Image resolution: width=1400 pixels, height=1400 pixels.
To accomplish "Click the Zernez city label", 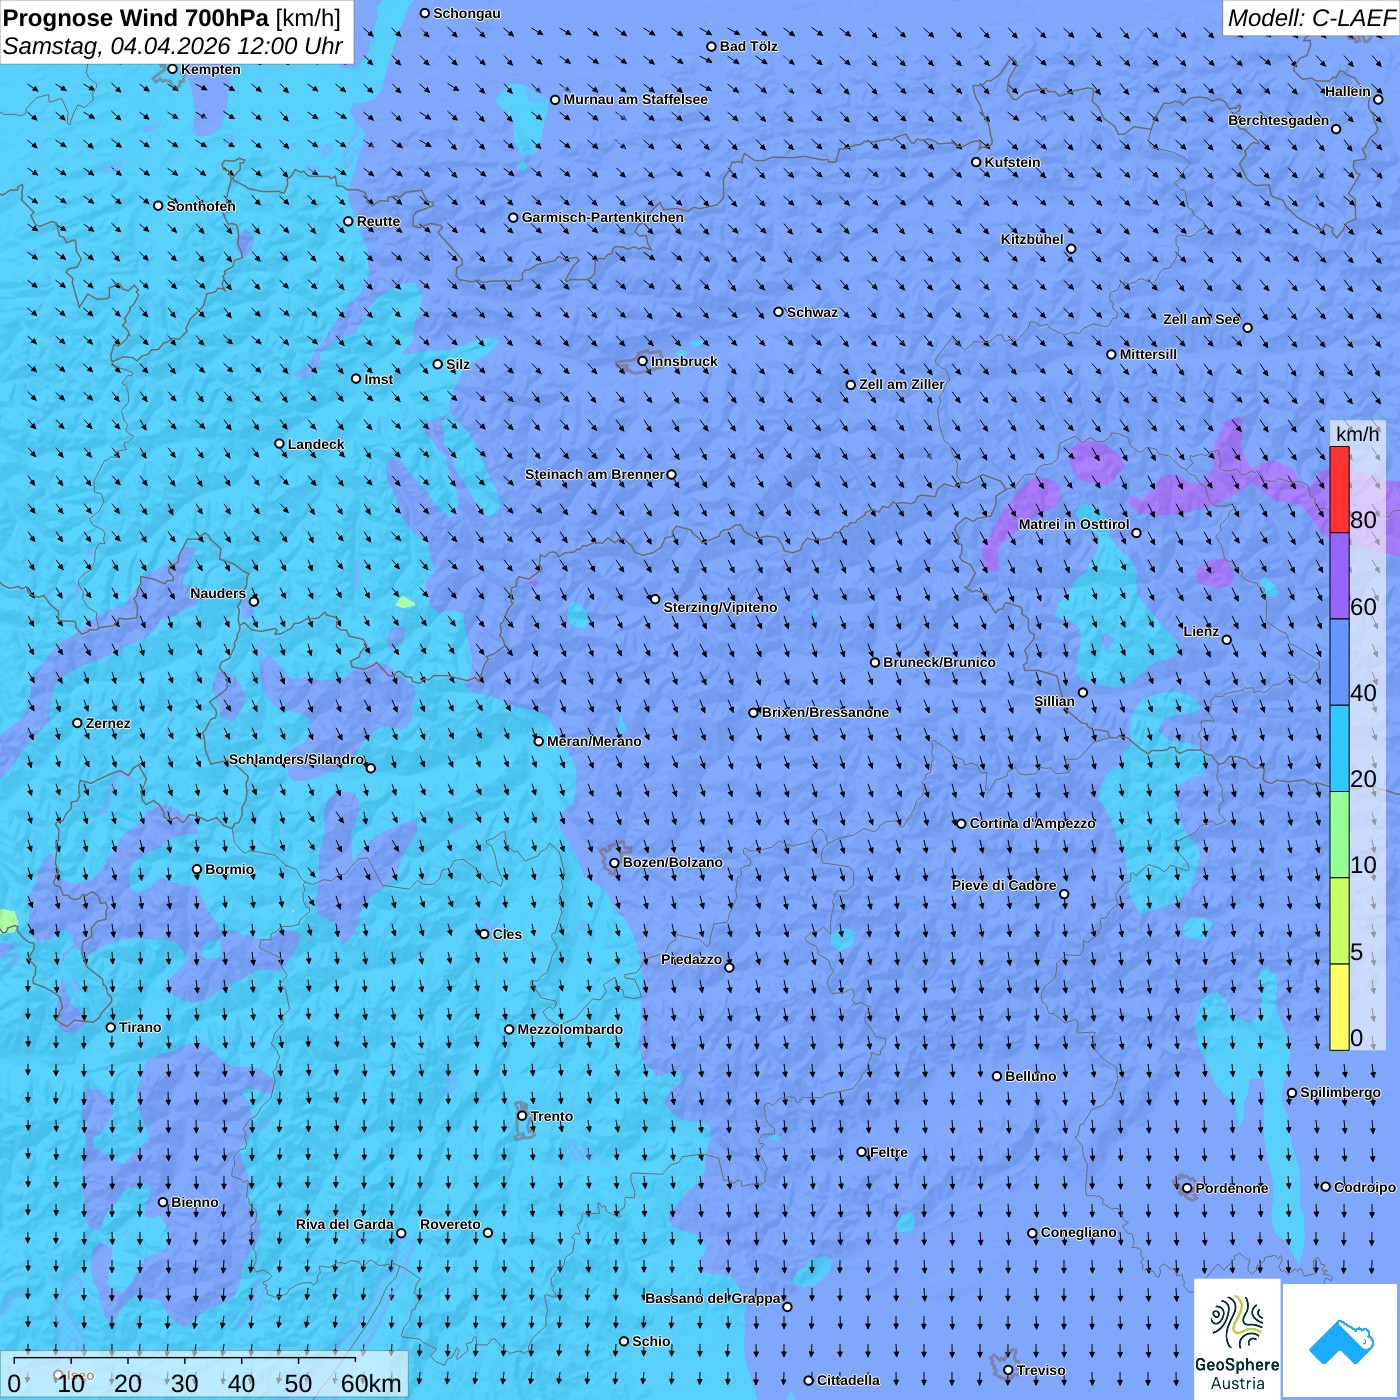I will [108, 723].
